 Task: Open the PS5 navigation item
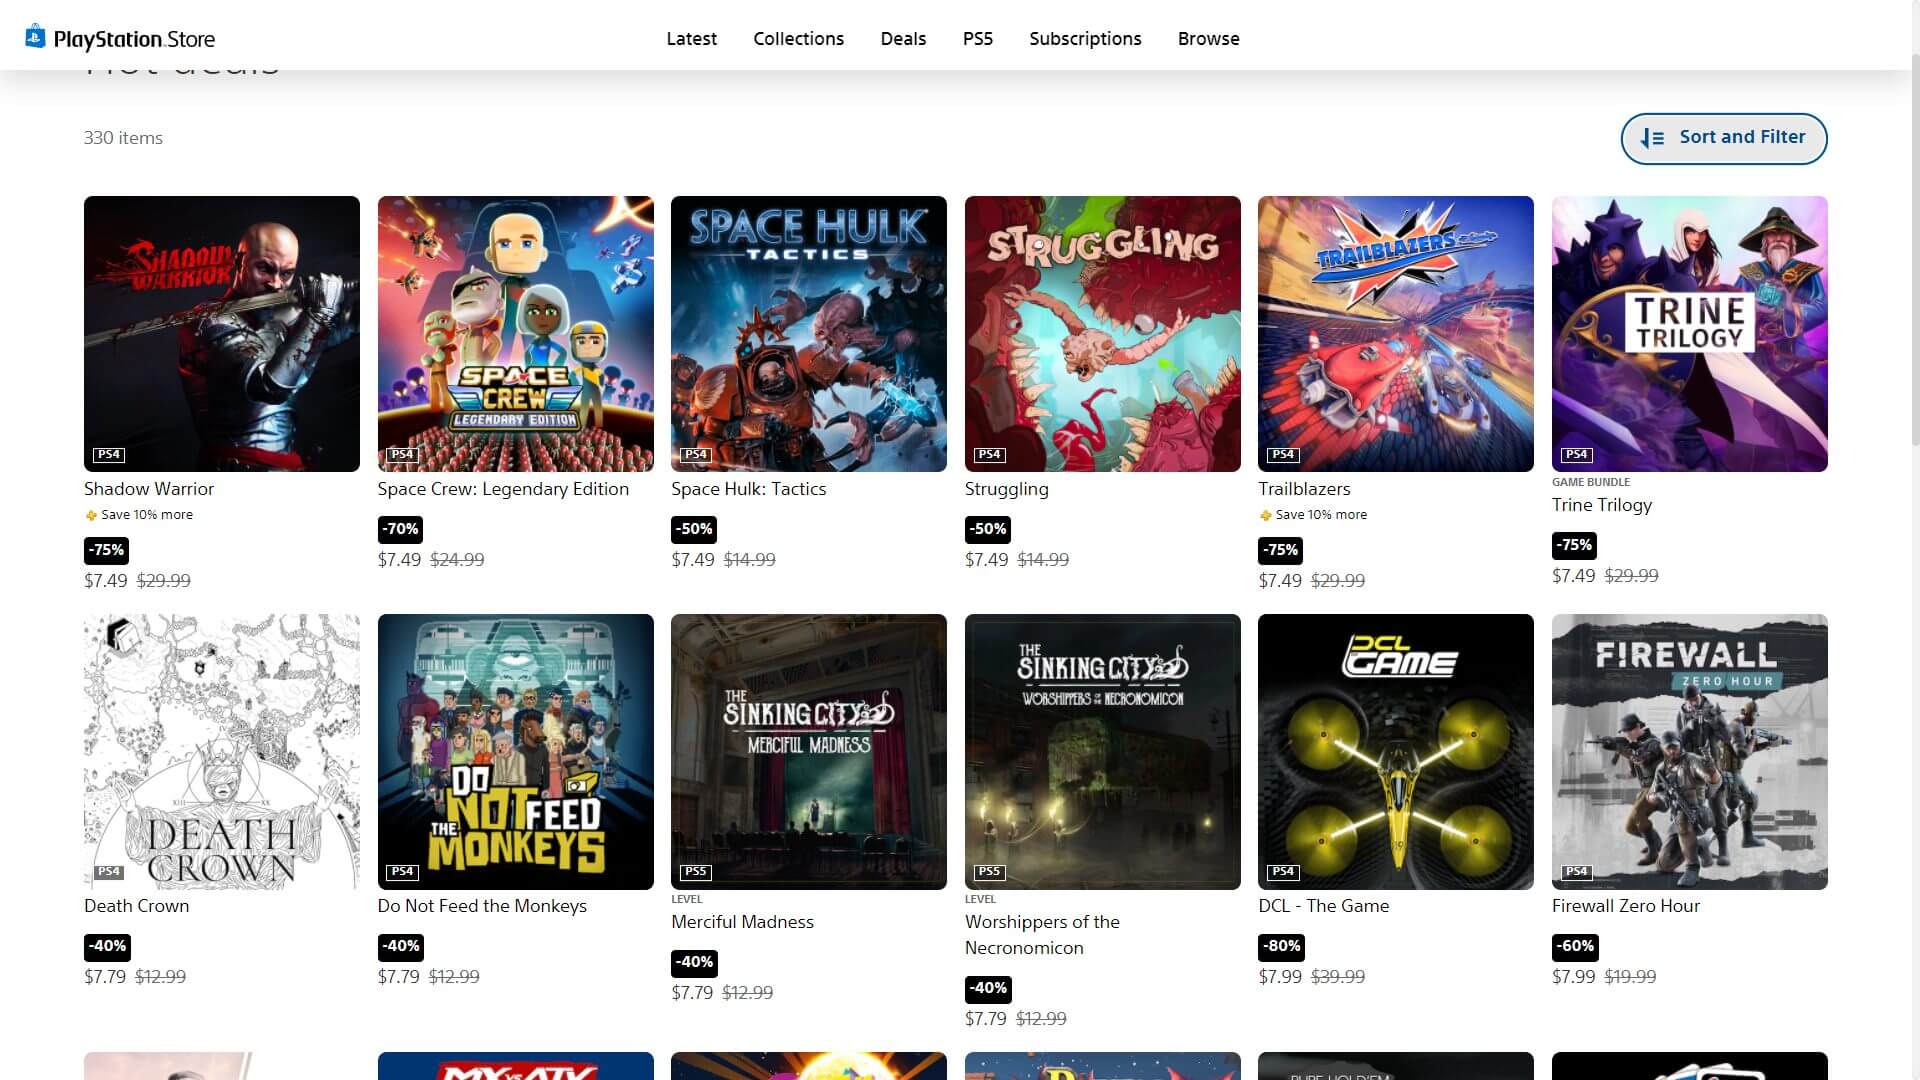tap(977, 38)
